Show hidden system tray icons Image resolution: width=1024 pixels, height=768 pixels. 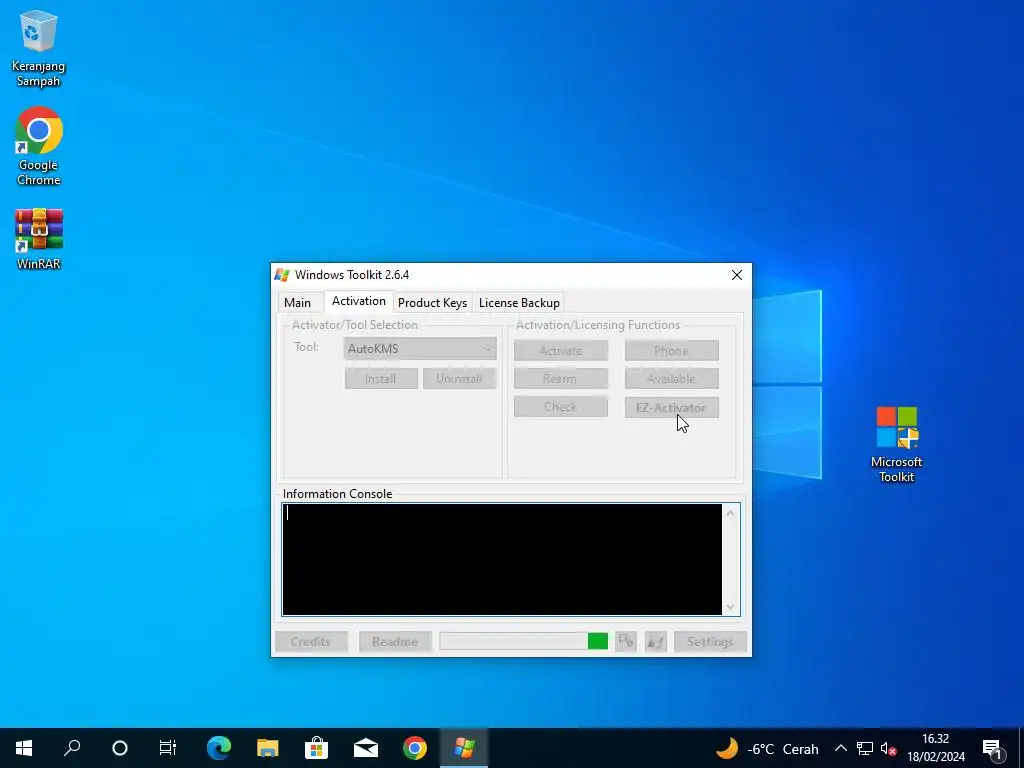[x=840, y=748]
